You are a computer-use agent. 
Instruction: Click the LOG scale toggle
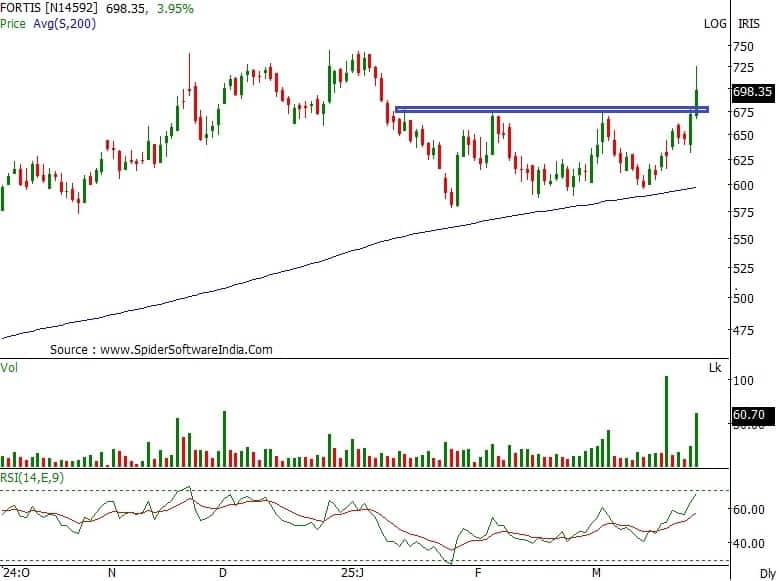click(715, 23)
